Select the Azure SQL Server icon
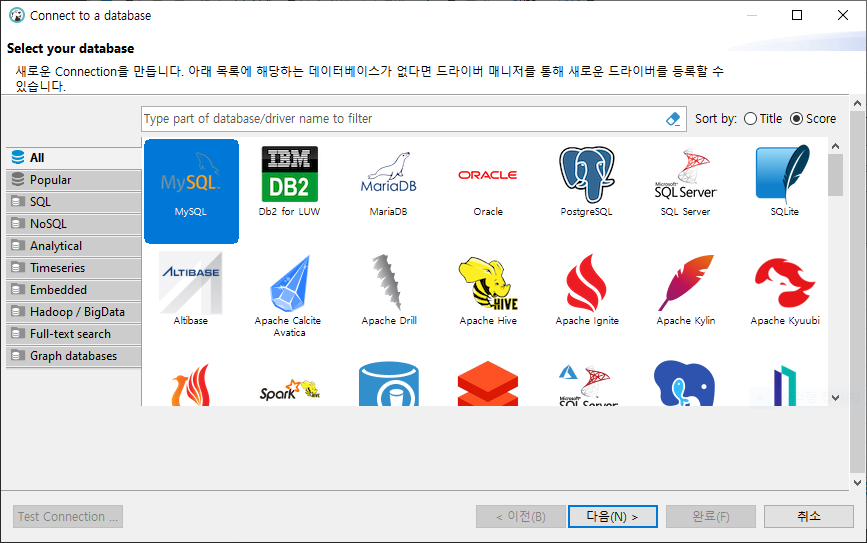Viewport: 867px width, 543px height. click(x=587, y=385)
